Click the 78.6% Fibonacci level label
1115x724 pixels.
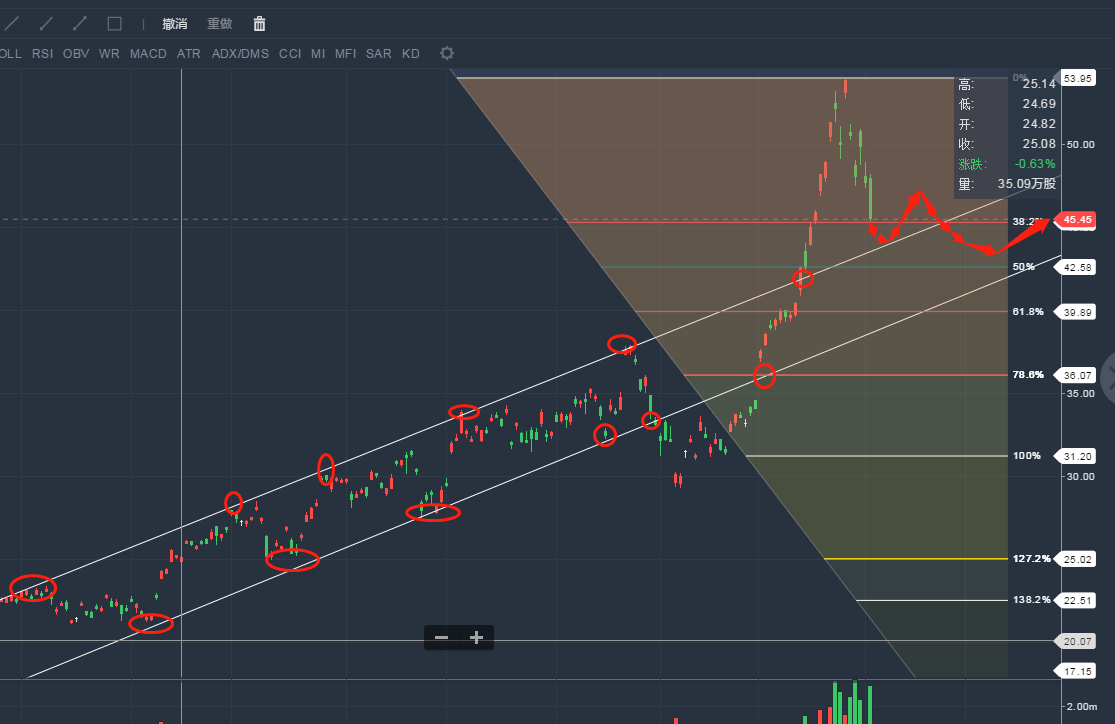pyautogui.click(x=1028, y=374)
